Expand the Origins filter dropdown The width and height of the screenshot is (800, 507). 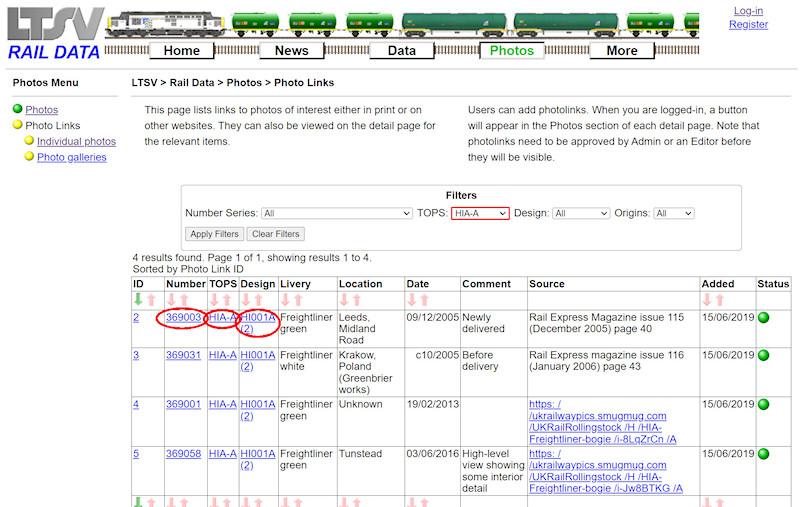coord(673,213)
